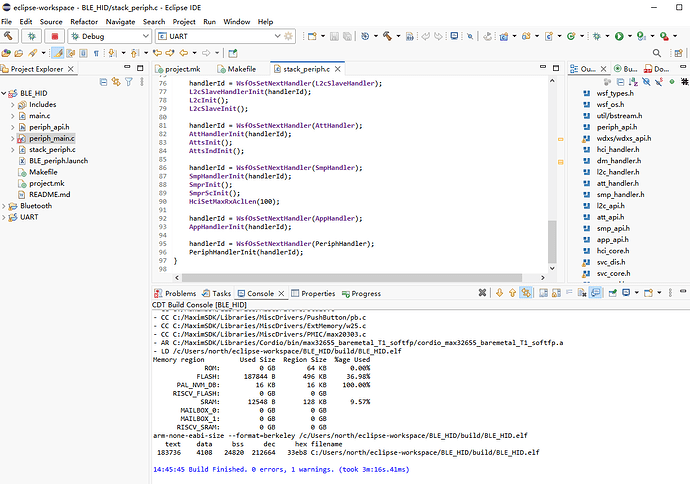Stop the launch with red square
Image resolution: width=690 pixels, height=484 pixels.
coord(55,36)
